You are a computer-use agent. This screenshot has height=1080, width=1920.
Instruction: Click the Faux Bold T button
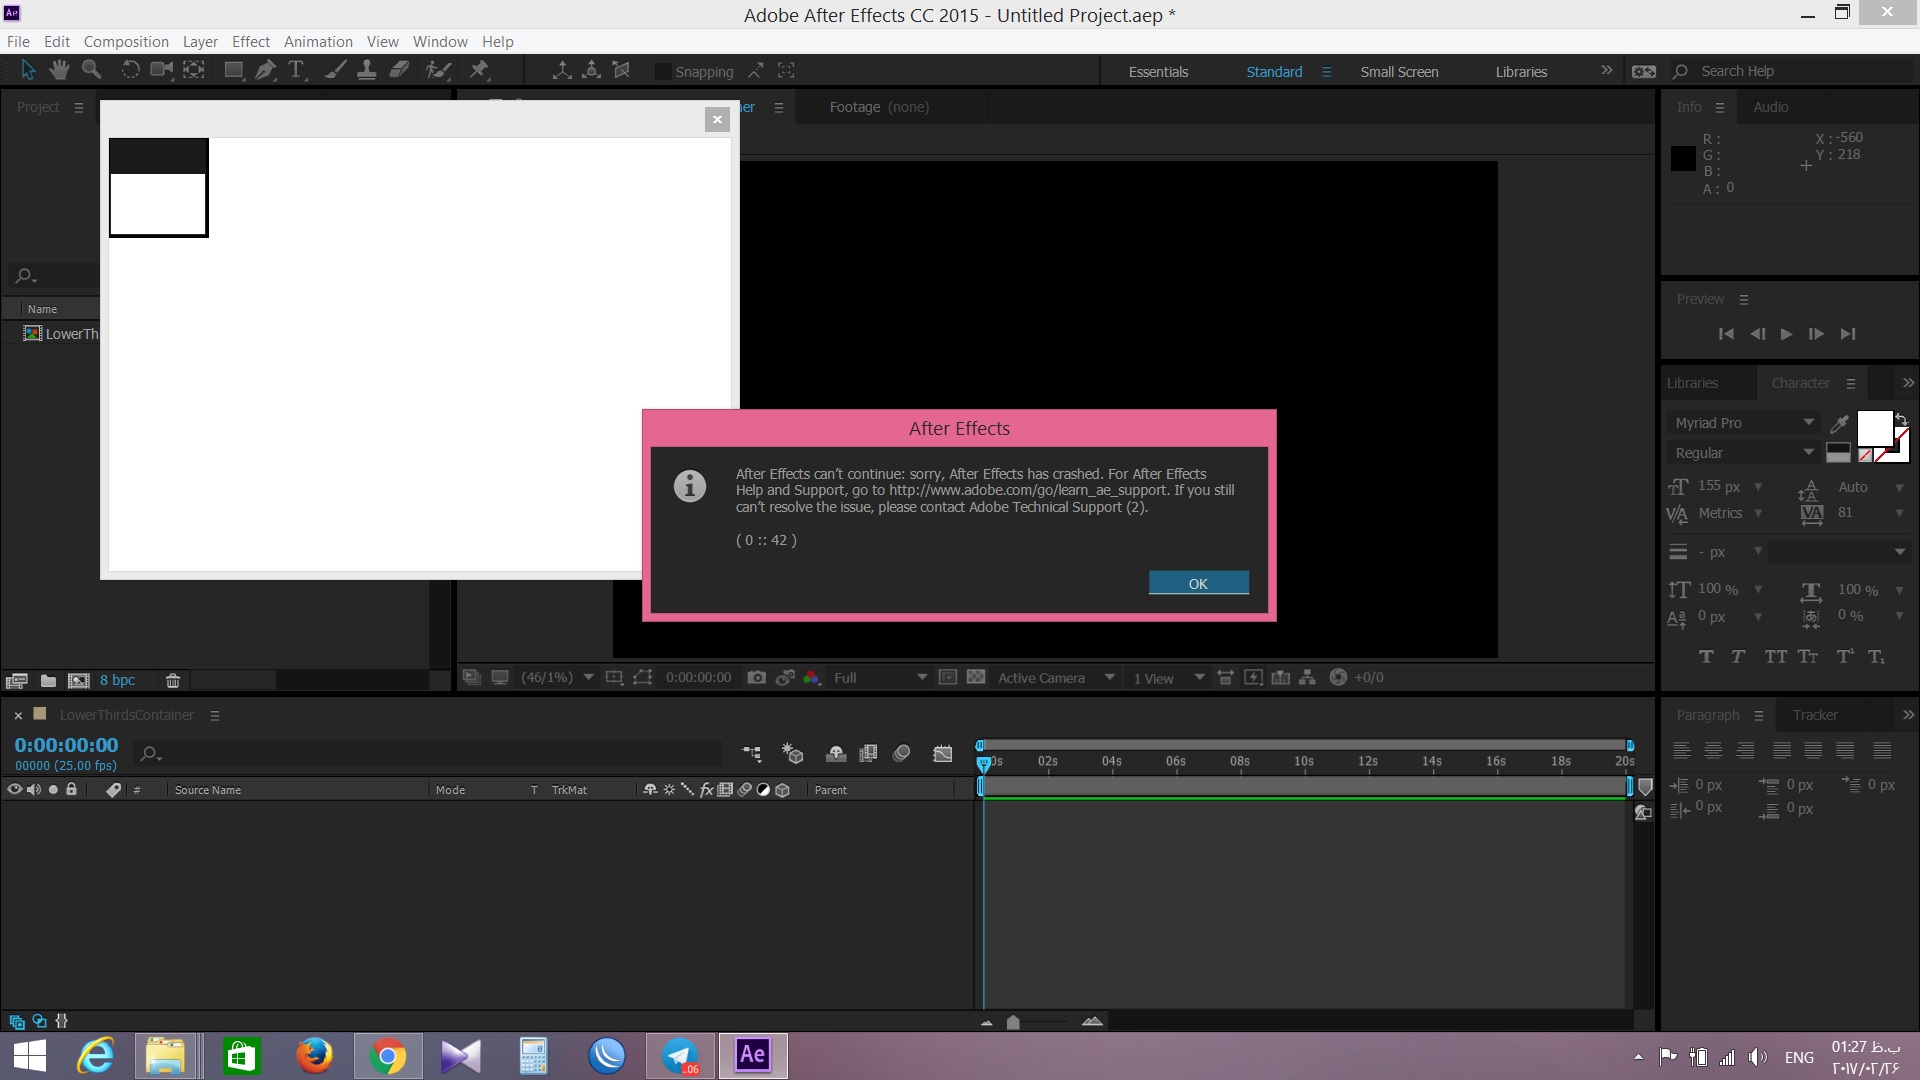[x=1706, y=657]
